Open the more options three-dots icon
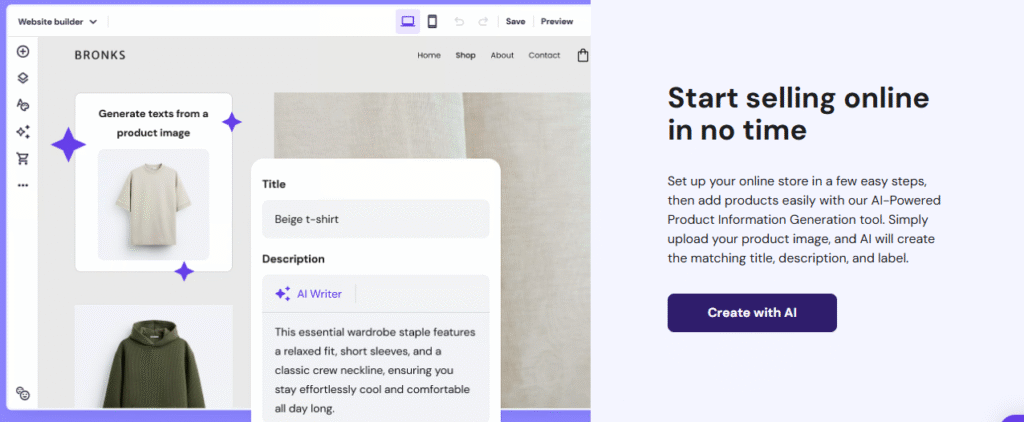This screenshot has height=422, width=1024. coord(23,186)
